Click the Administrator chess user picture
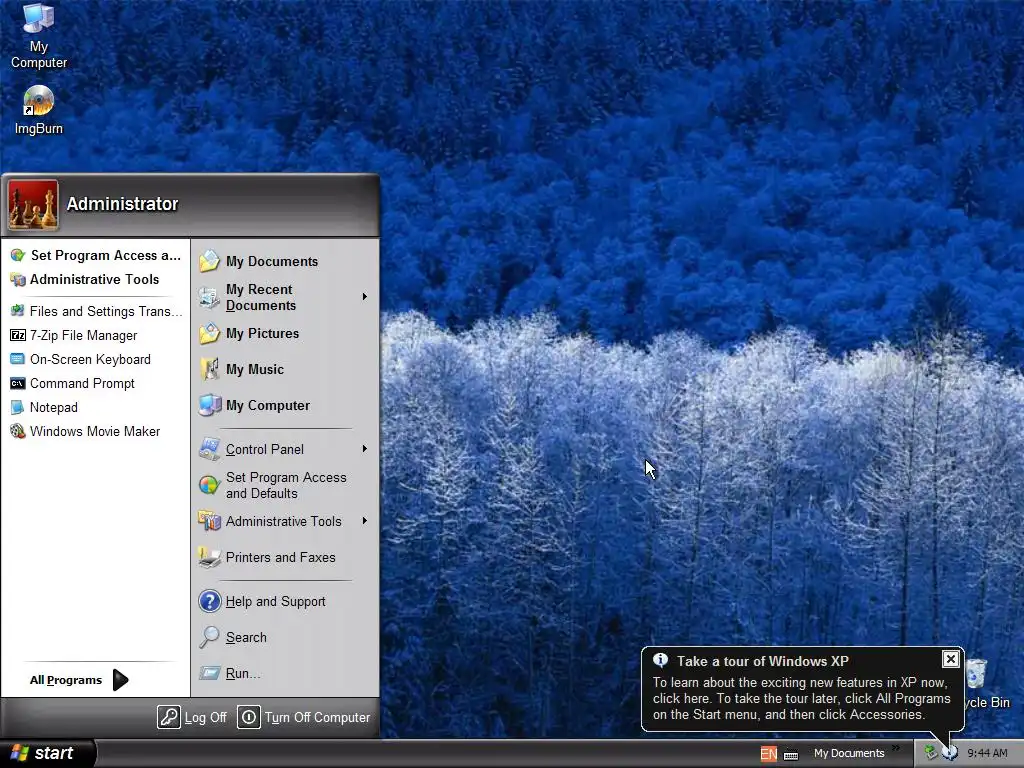 (x=33, y=205)
